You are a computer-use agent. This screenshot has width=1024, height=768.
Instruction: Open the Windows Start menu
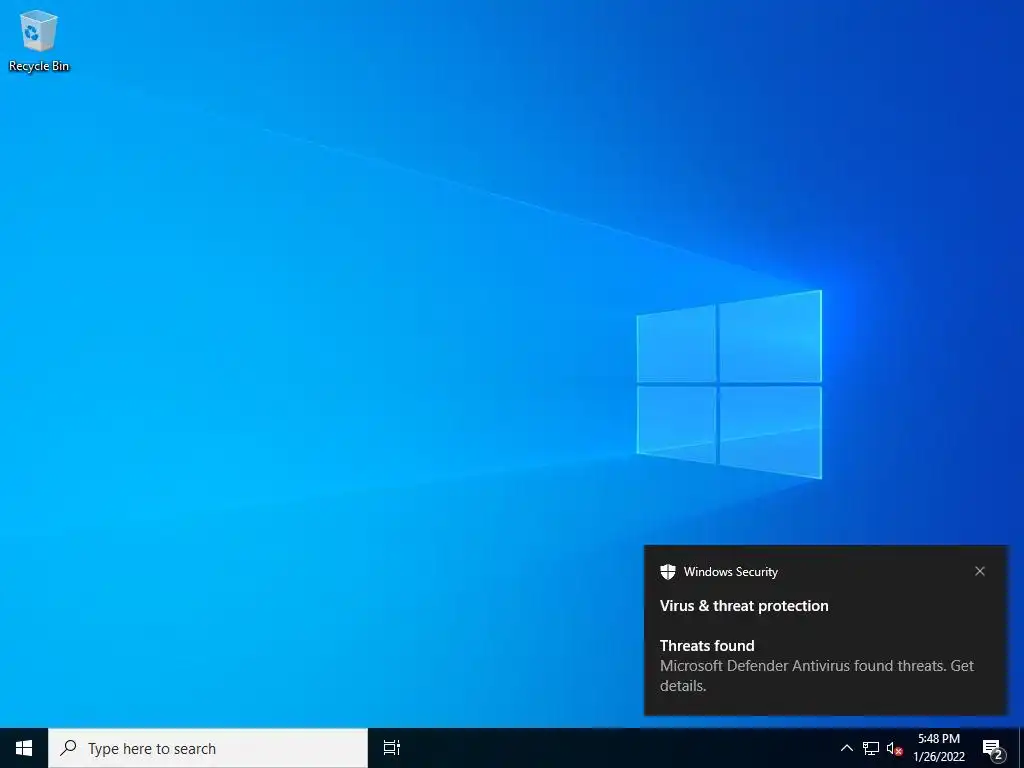click(x=24, y=748)
